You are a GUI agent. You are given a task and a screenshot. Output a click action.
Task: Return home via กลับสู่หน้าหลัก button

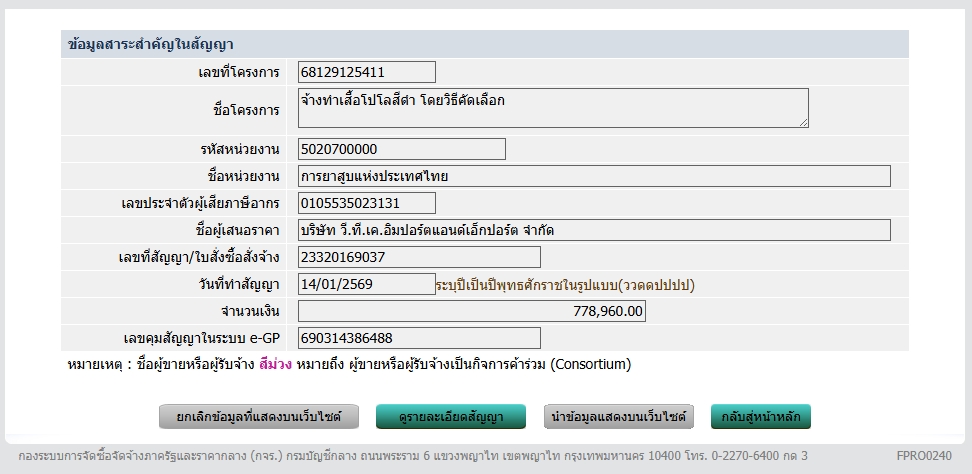761,417
